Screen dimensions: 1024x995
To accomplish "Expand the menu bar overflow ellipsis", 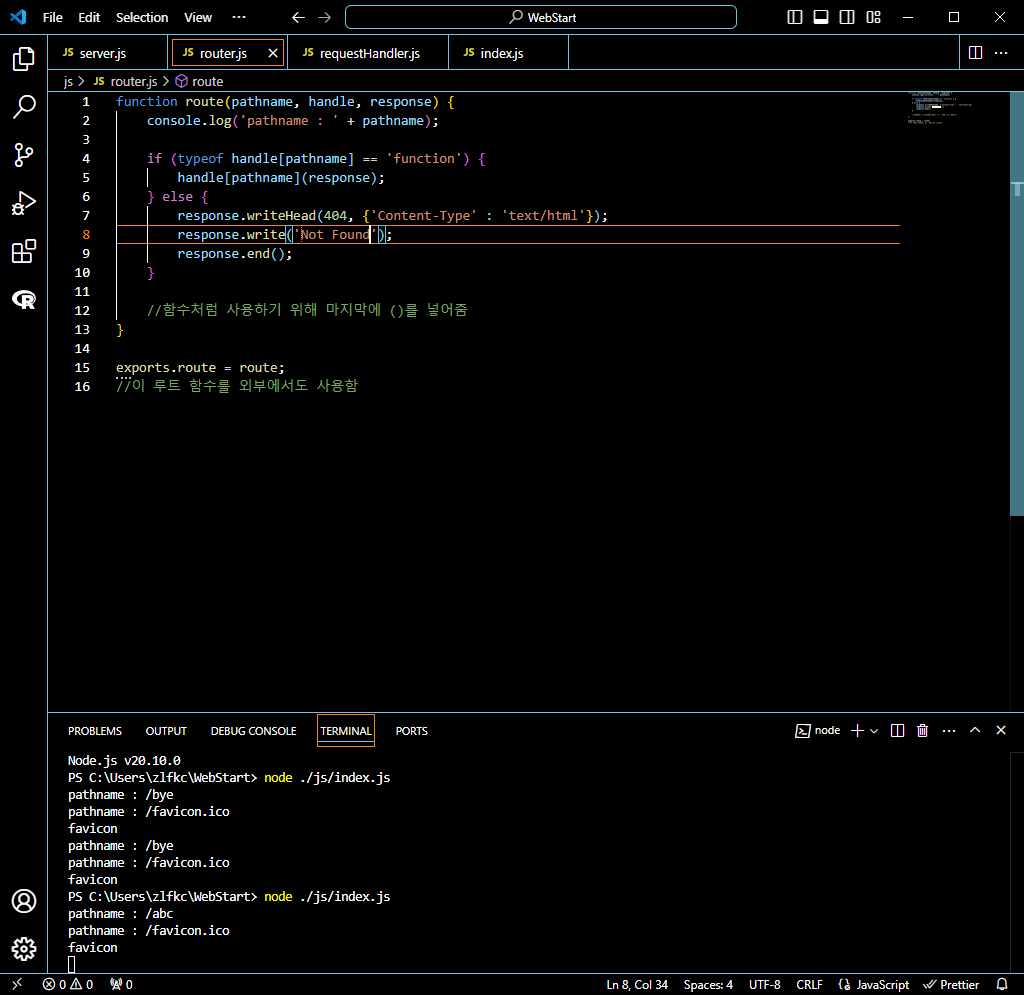I will pyautogui.click(x=239, y=18).
